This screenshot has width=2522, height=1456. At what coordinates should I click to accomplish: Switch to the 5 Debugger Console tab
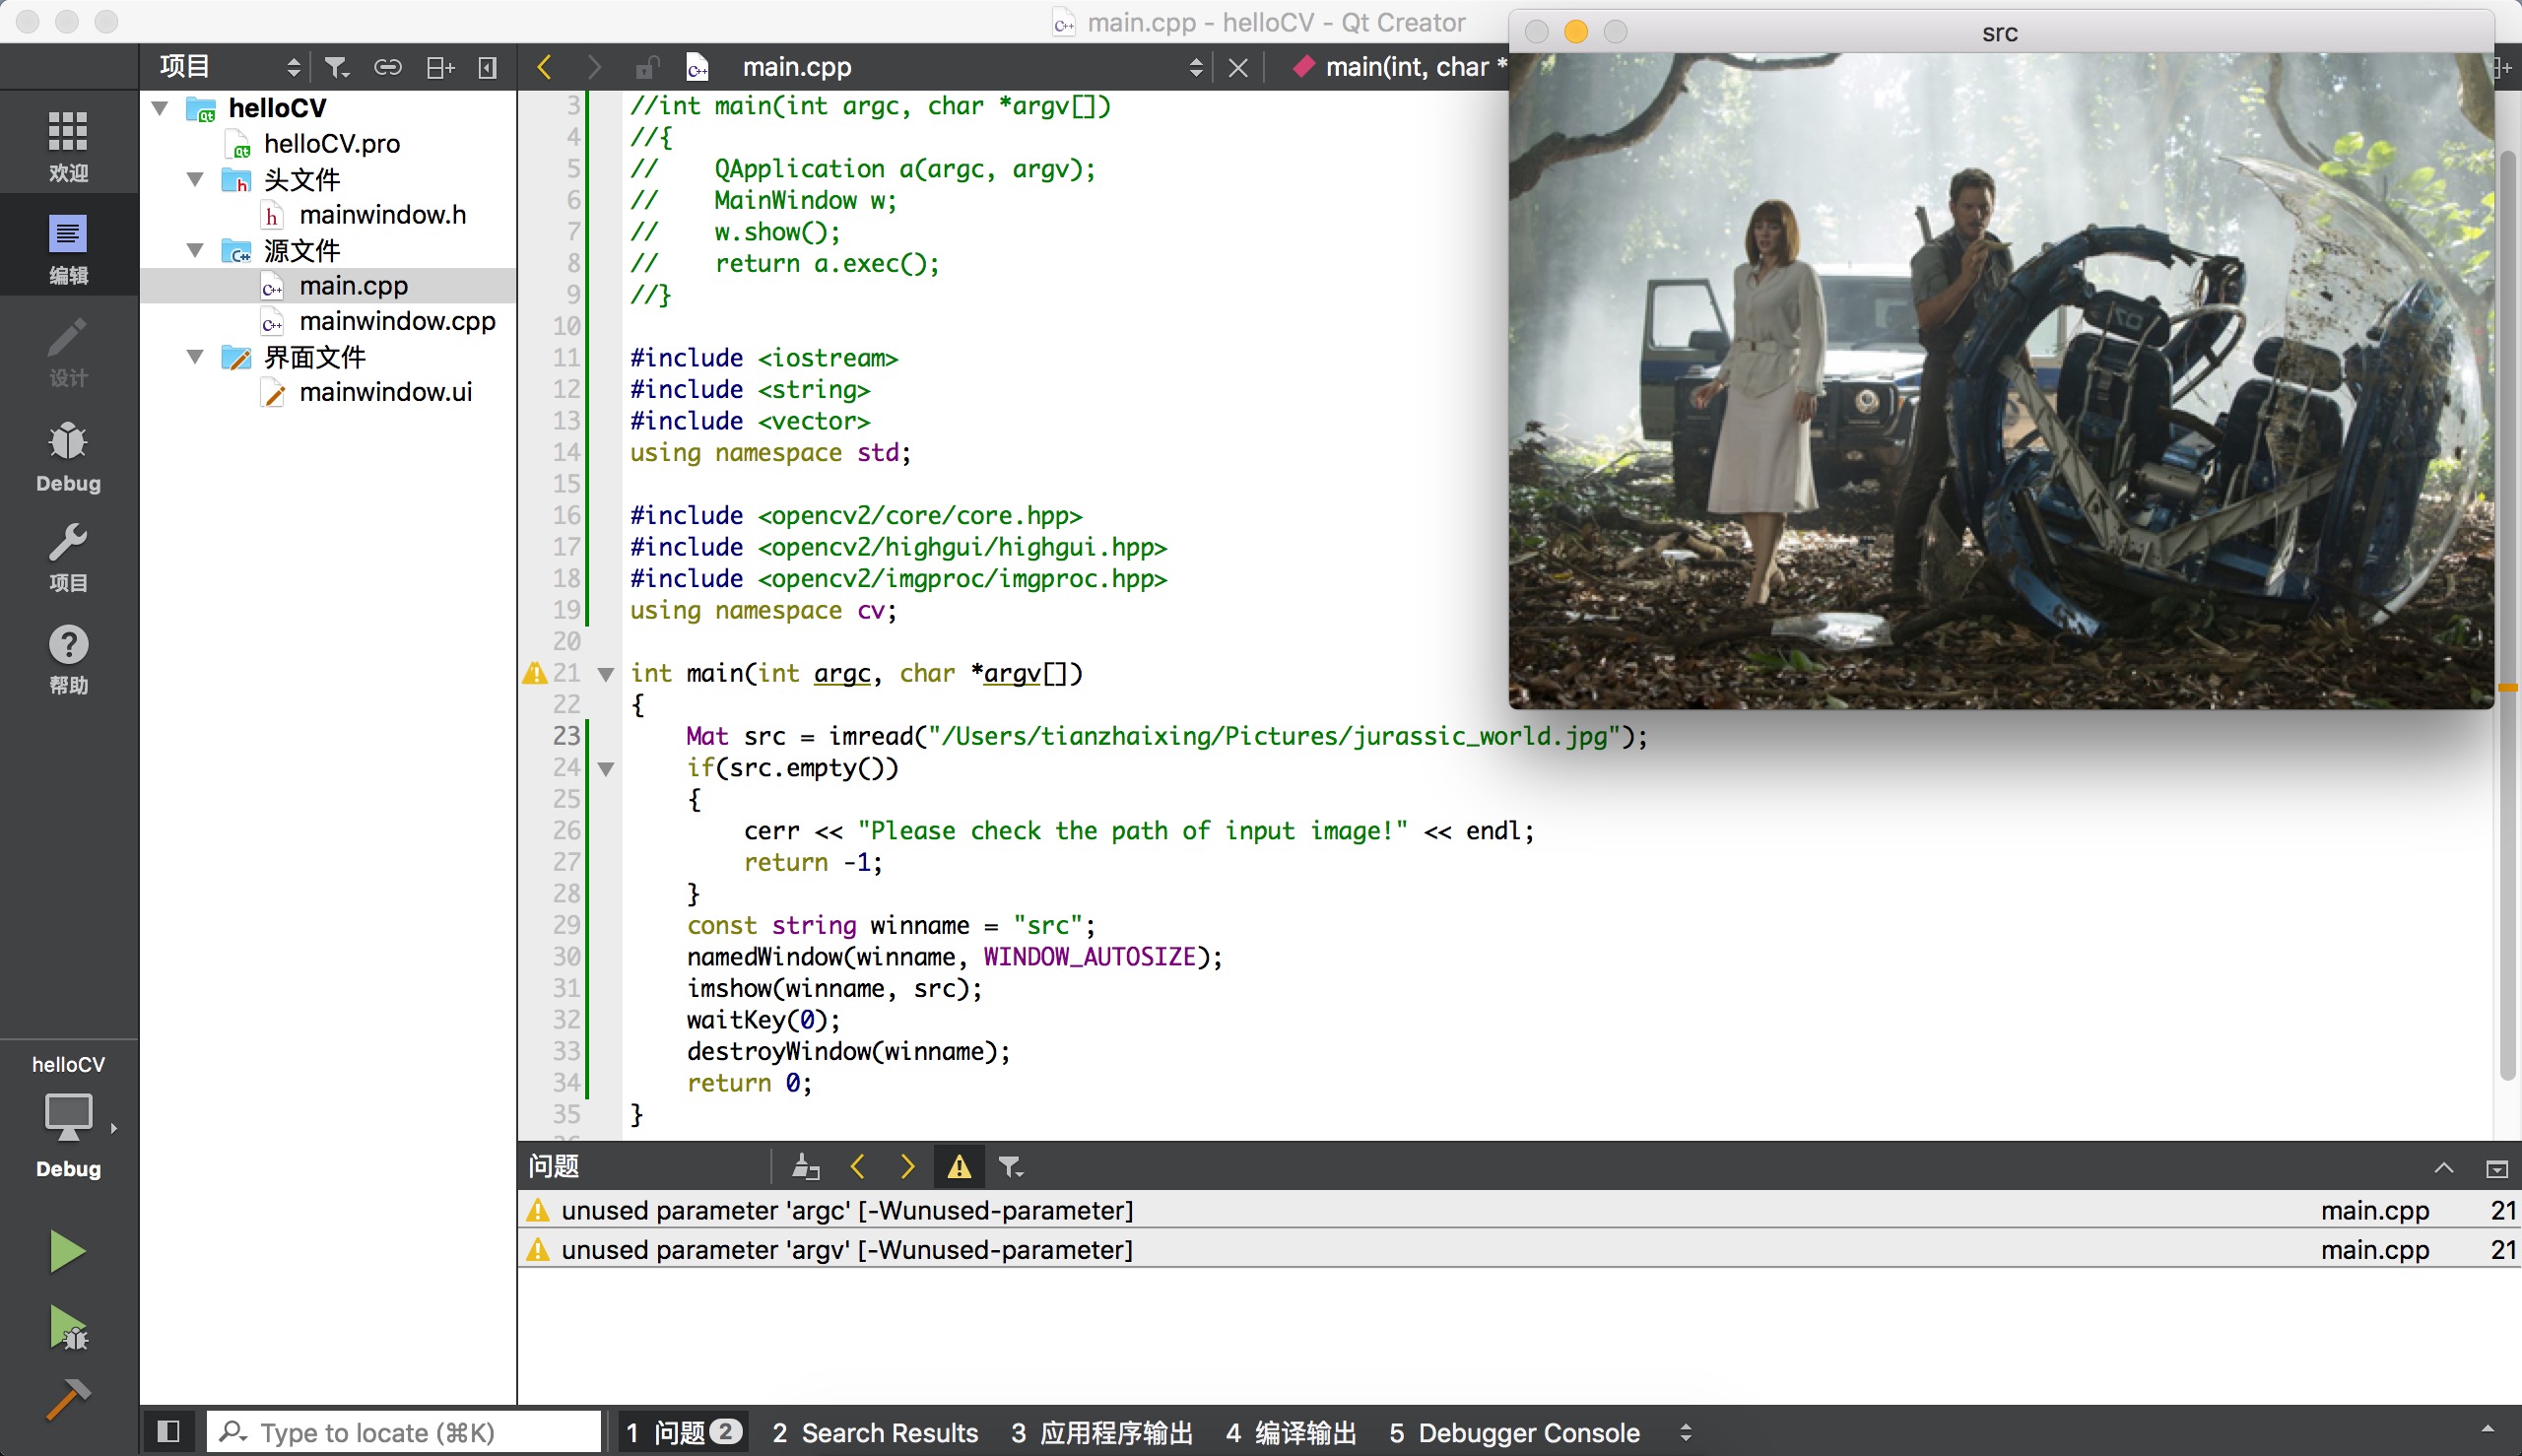click(x=1514, y=1432)
